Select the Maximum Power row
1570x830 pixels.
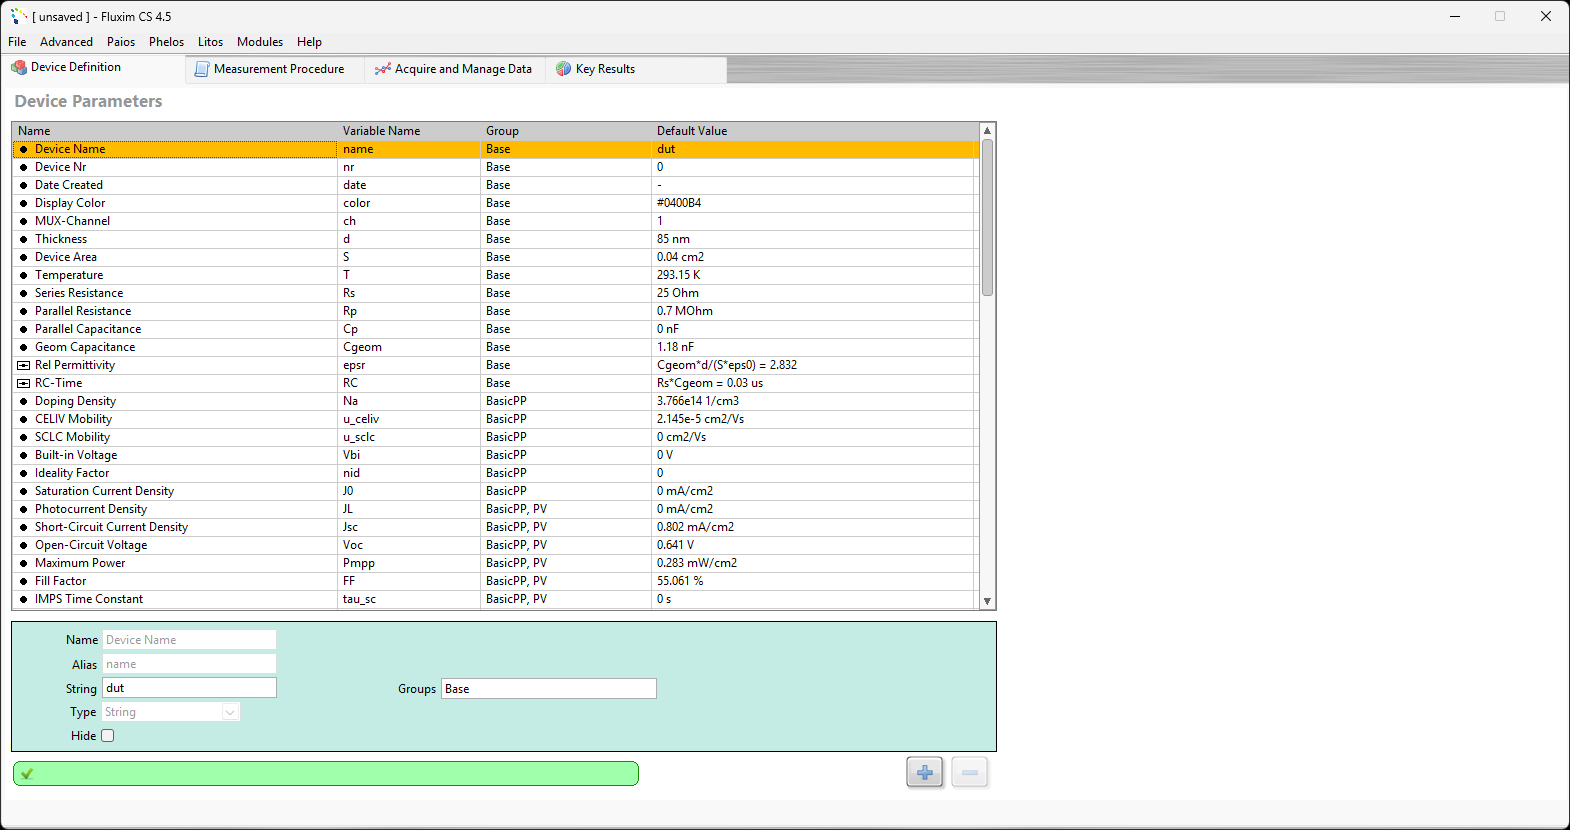(x=495, y=563)
